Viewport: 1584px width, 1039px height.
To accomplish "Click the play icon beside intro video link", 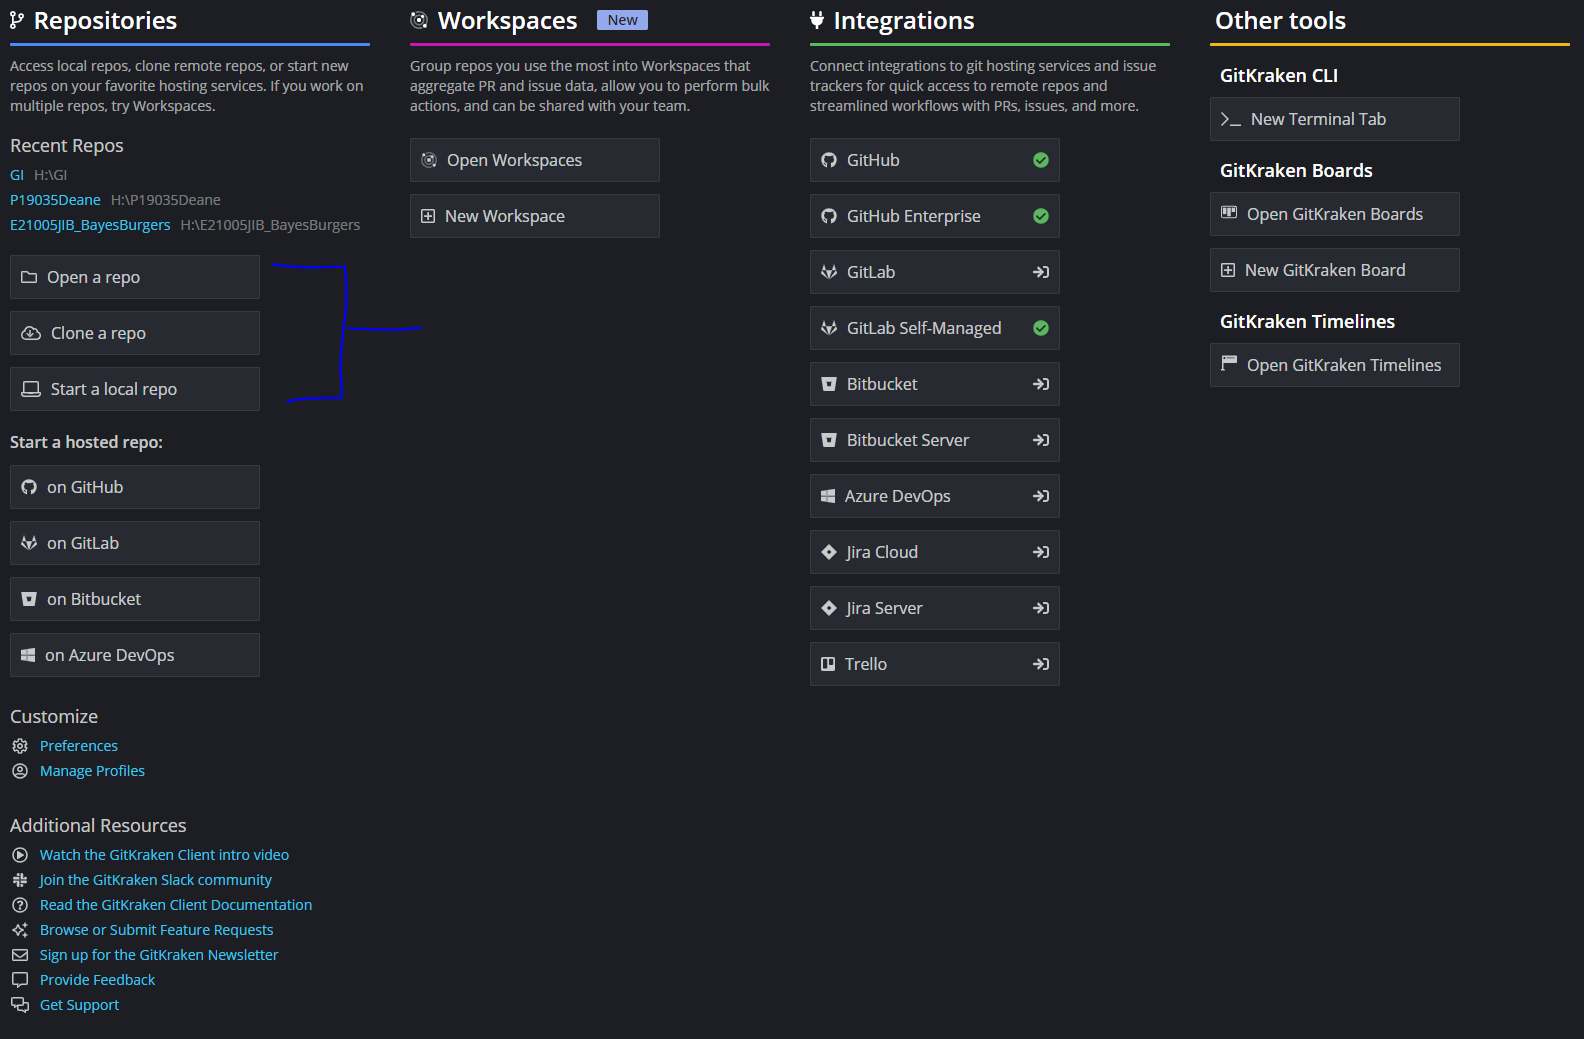I will [20, 855].
